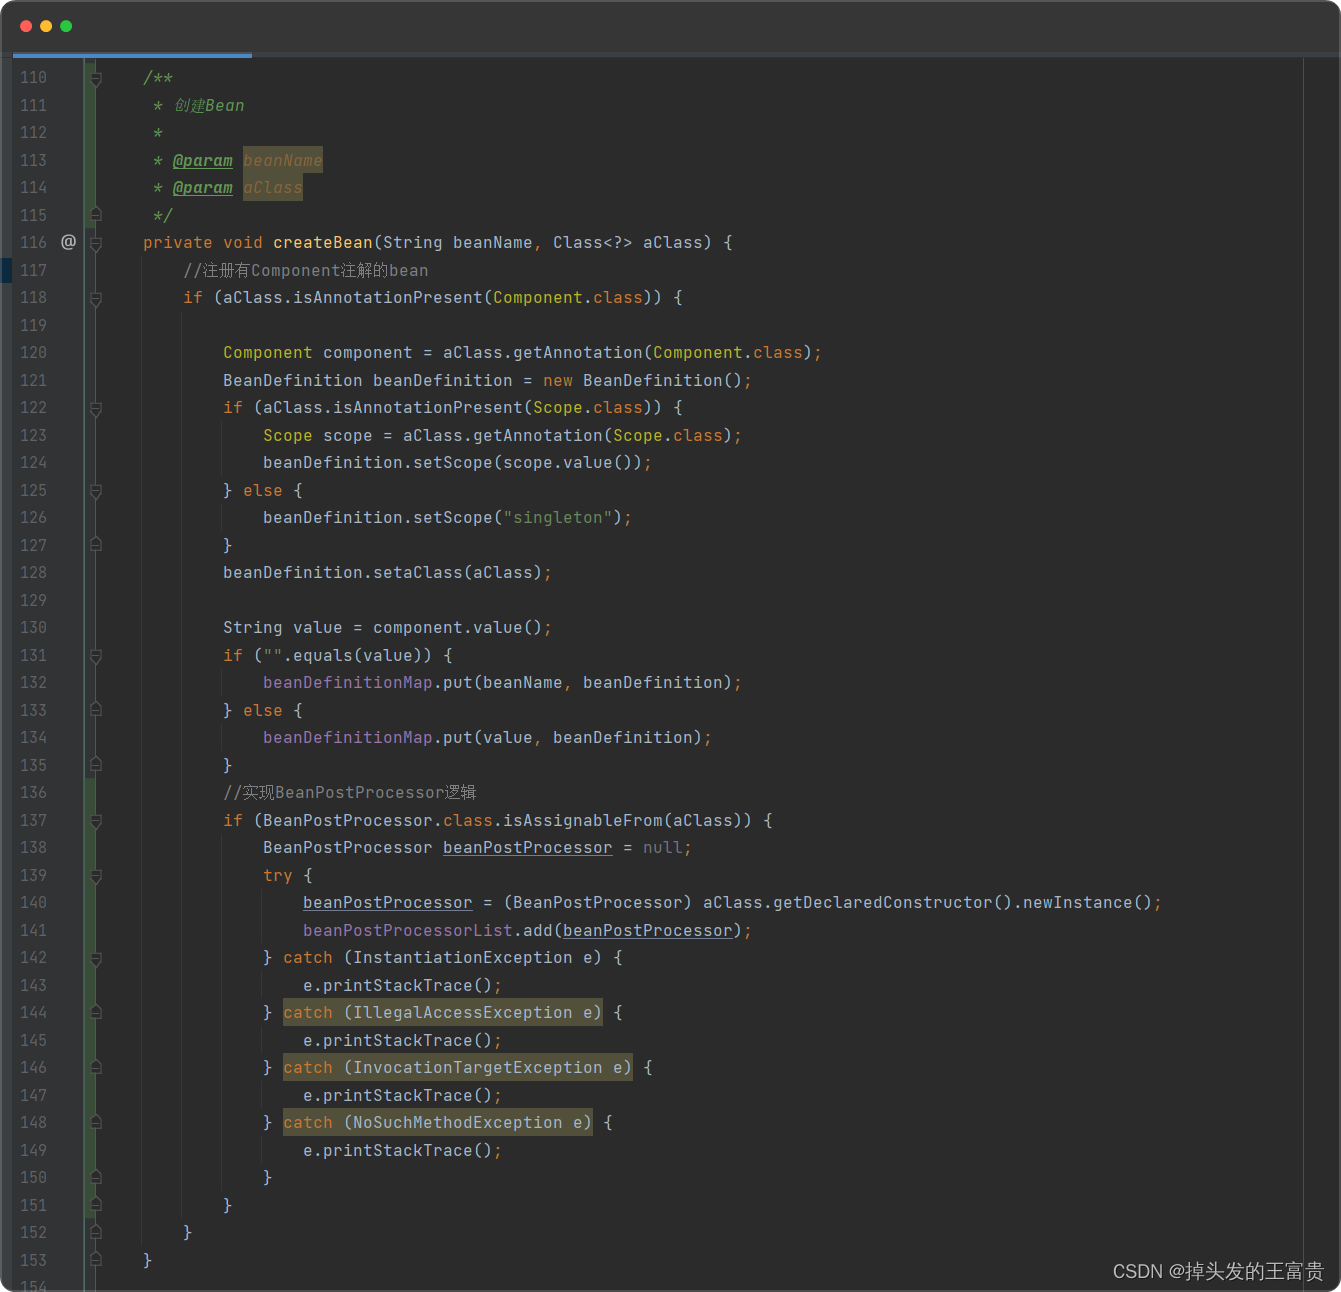Click line number 140 in the gutter
Screen dimensions: 1341x1292
33,903
